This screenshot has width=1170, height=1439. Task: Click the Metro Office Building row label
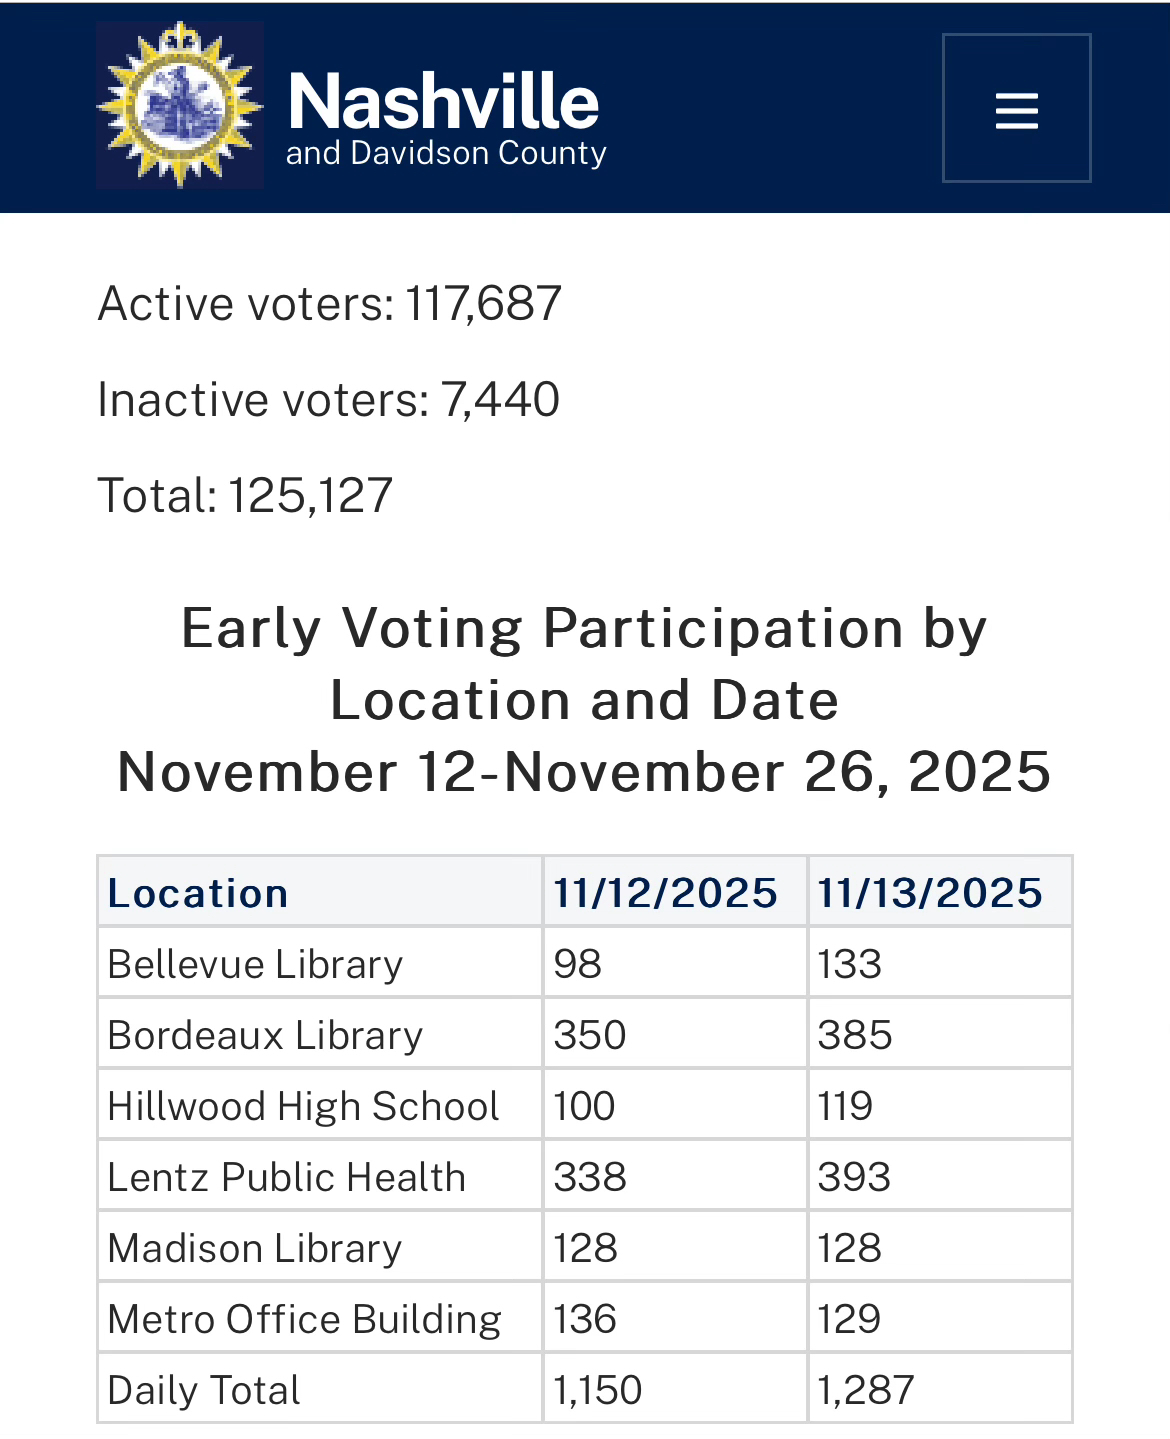[304, 1319]
